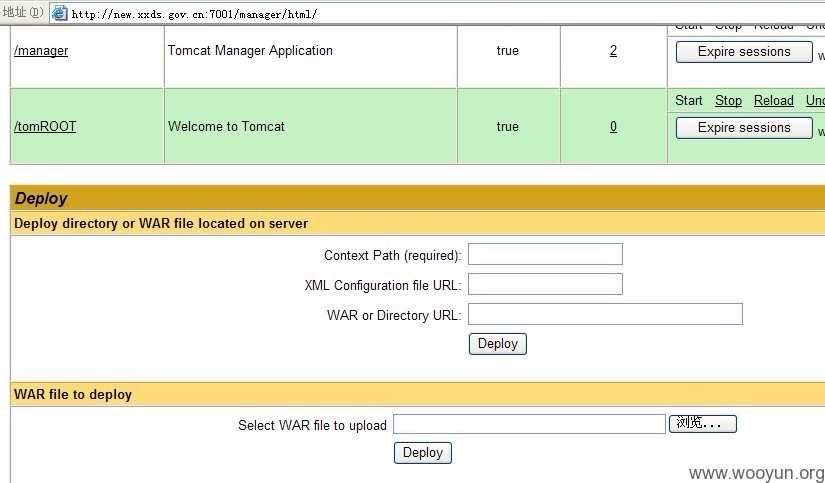This screenshot has height=483, width=825.
Task: Click the XML Configuration file URL field
Action: click(x=545, y=284)
